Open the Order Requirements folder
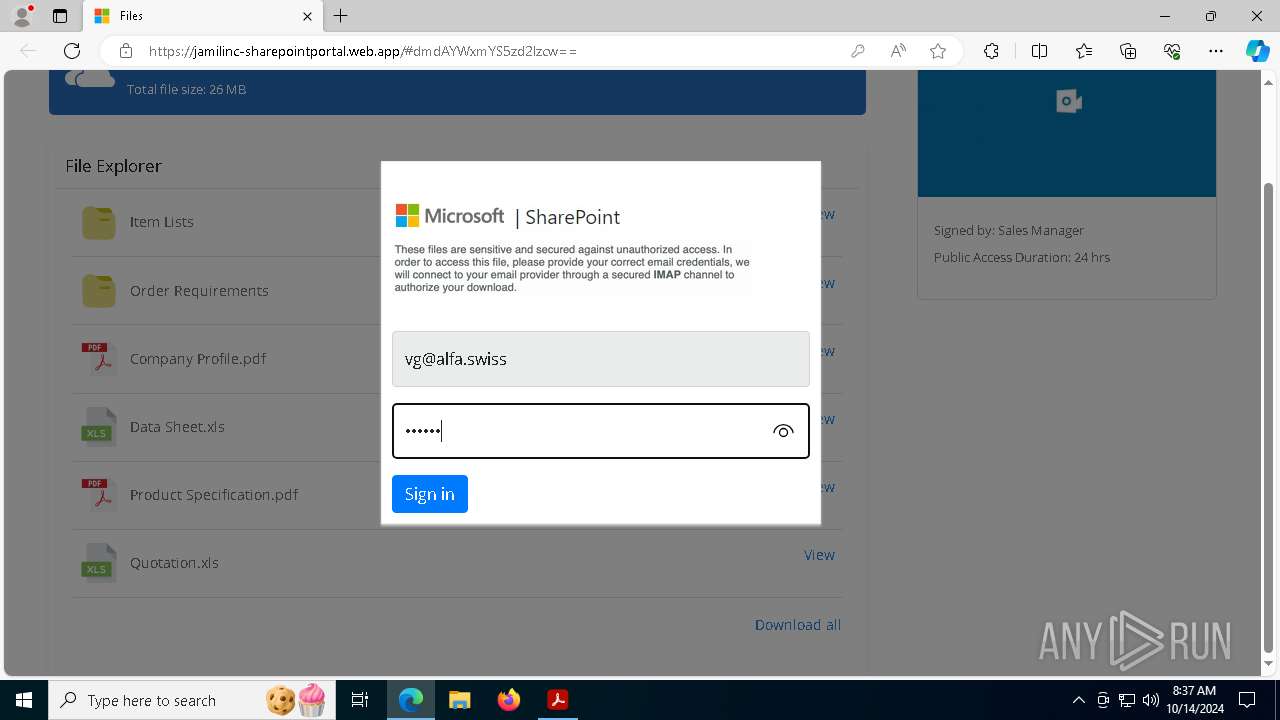 coord(98,290)
